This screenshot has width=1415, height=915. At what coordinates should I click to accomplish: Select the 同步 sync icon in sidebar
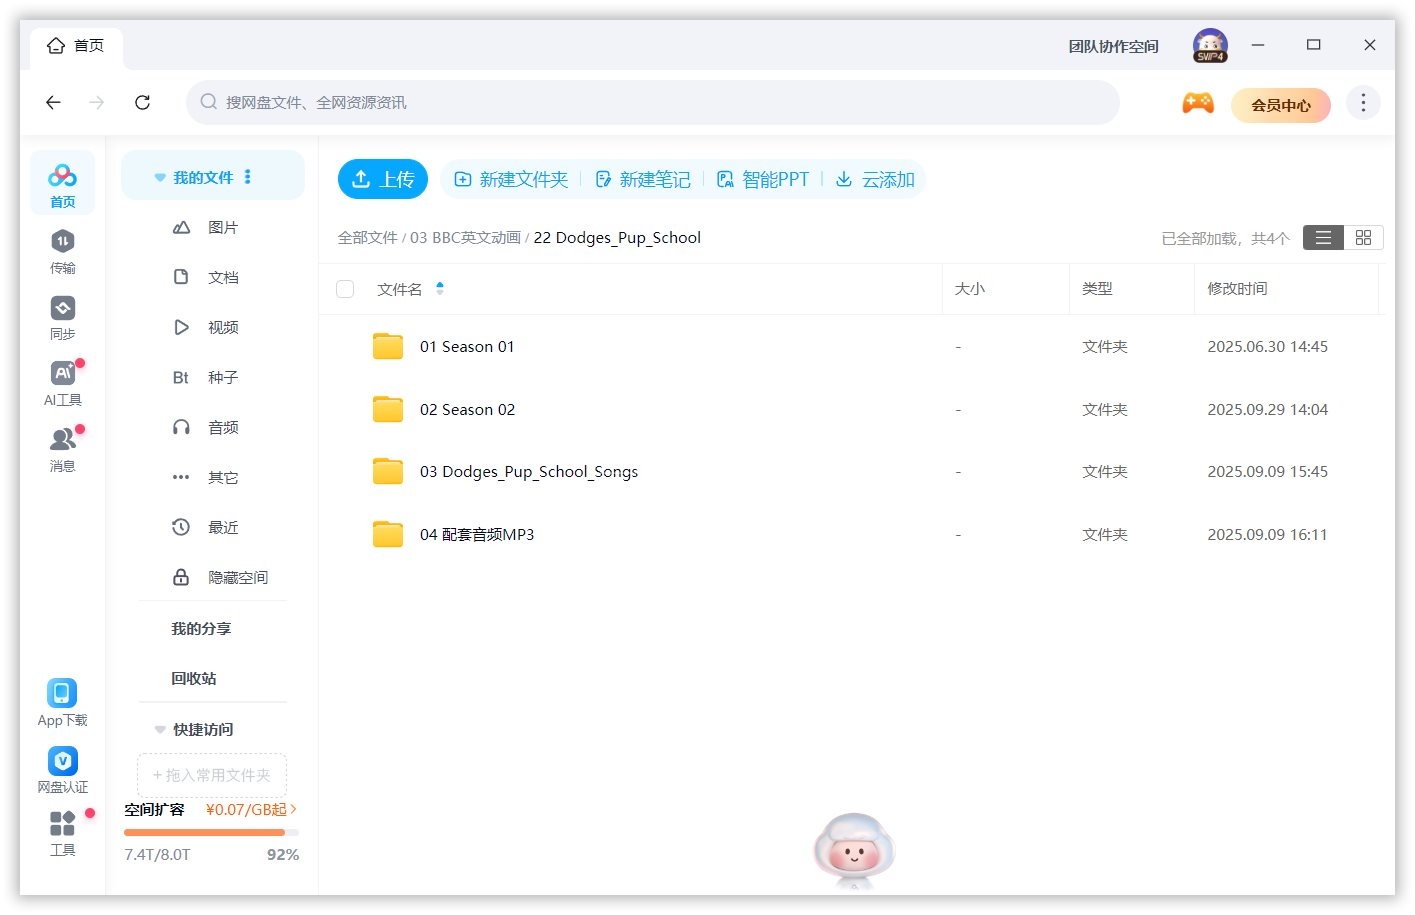[62, 312]
